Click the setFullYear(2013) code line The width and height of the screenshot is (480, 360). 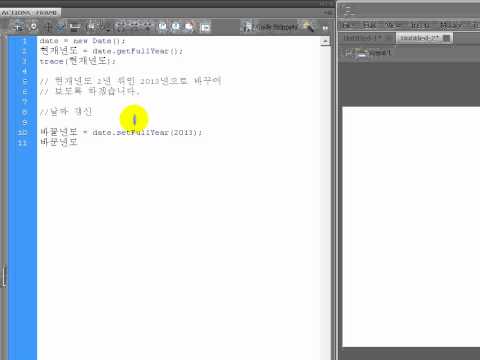coord(121,132)
